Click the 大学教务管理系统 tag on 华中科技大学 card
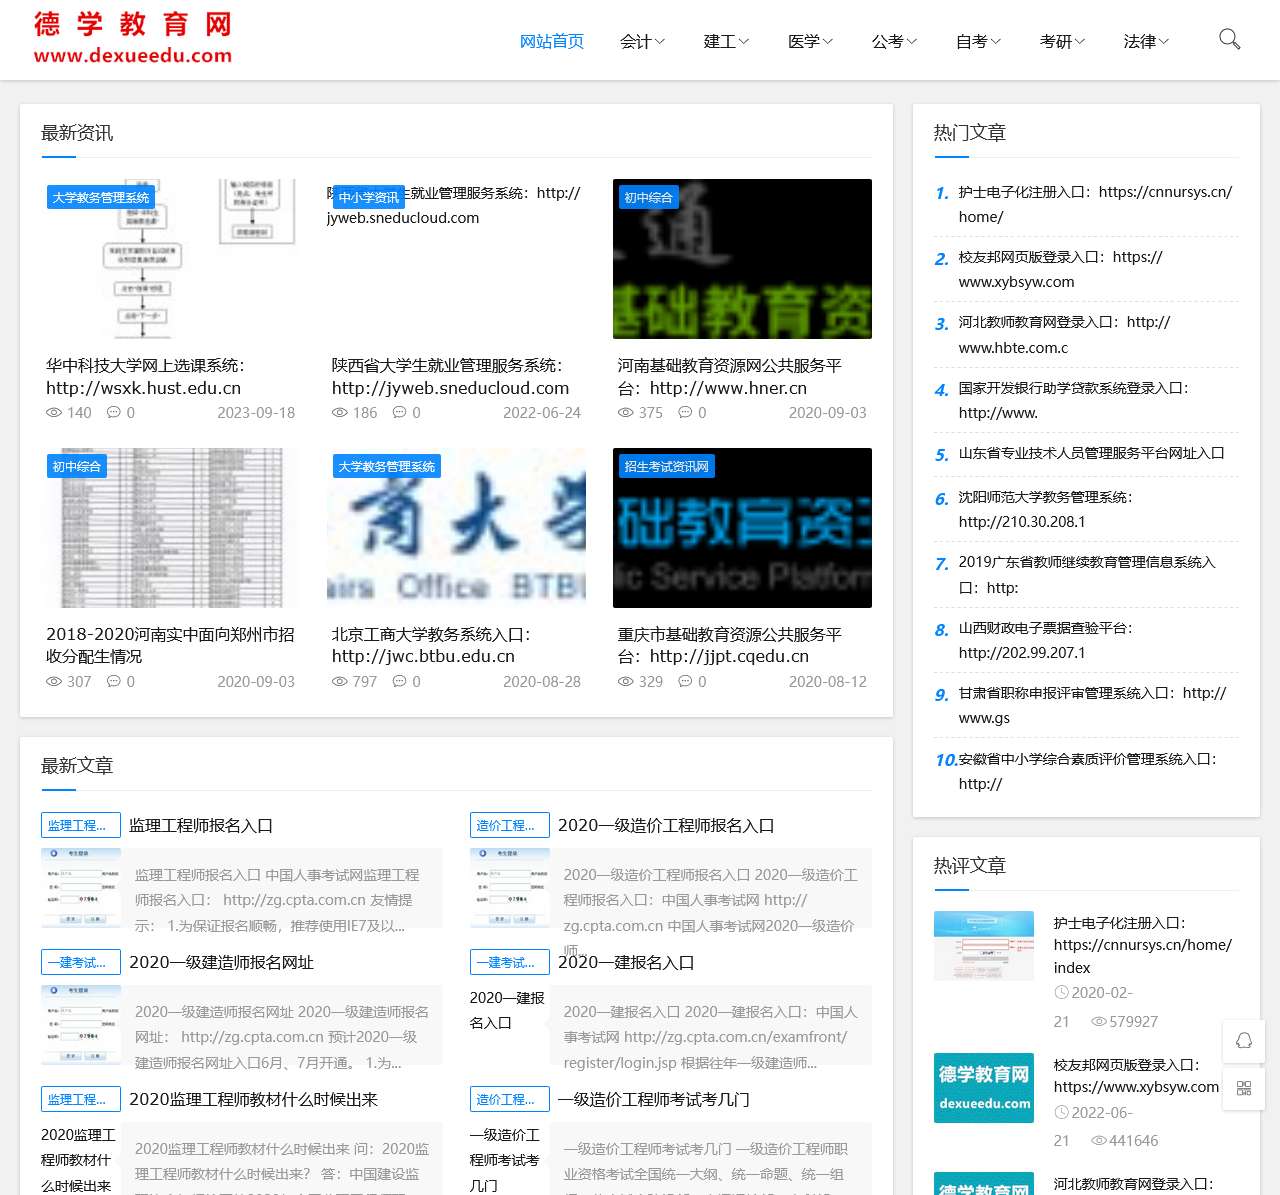The width and height of the screenshot is (1280, 1195). pyautogui.click(x=101, y=197)
